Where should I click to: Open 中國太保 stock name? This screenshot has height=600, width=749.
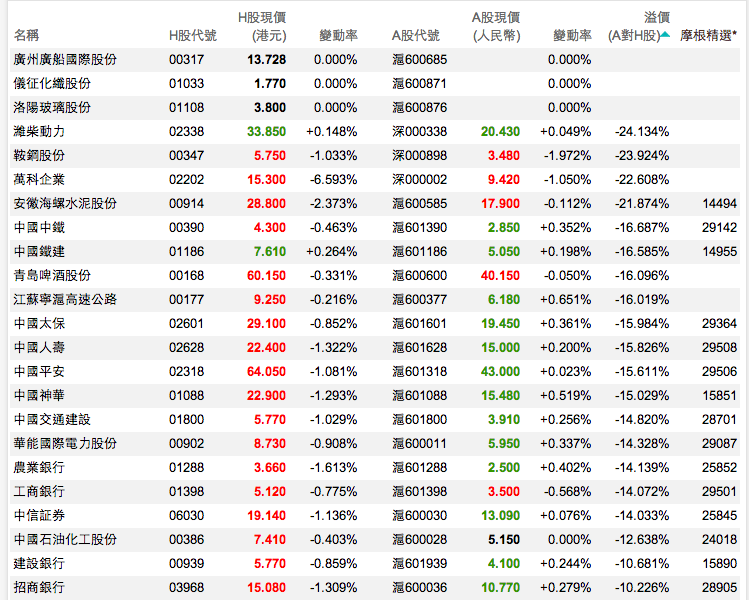click(39, 323)
